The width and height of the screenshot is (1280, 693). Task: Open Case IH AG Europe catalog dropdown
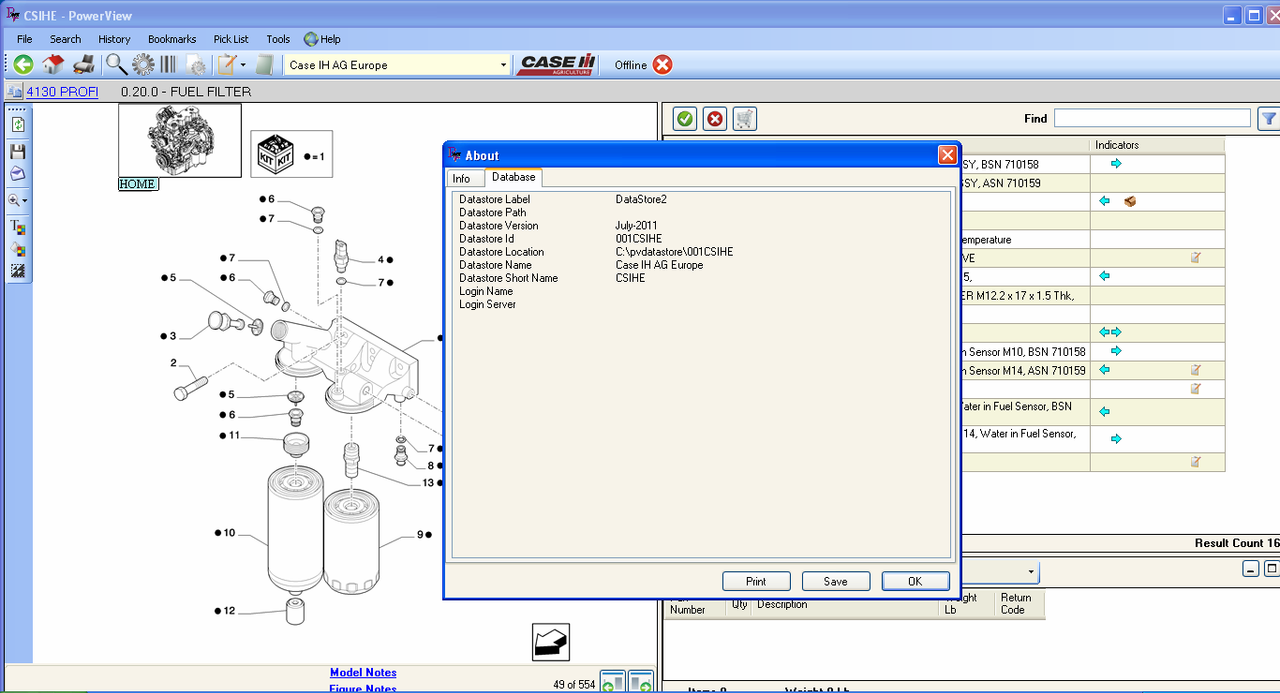[x=503, y=65]
